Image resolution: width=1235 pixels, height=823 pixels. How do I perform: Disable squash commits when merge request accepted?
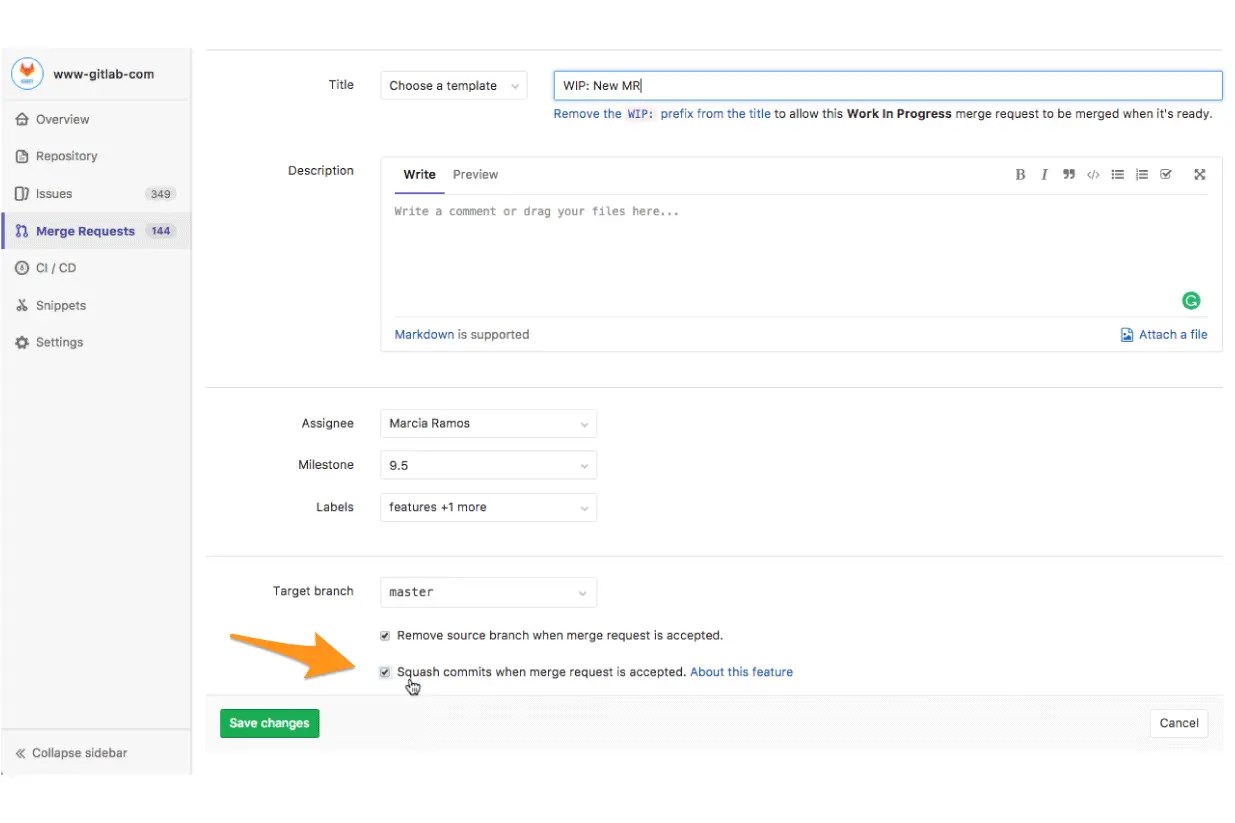(x=384, y=671)
